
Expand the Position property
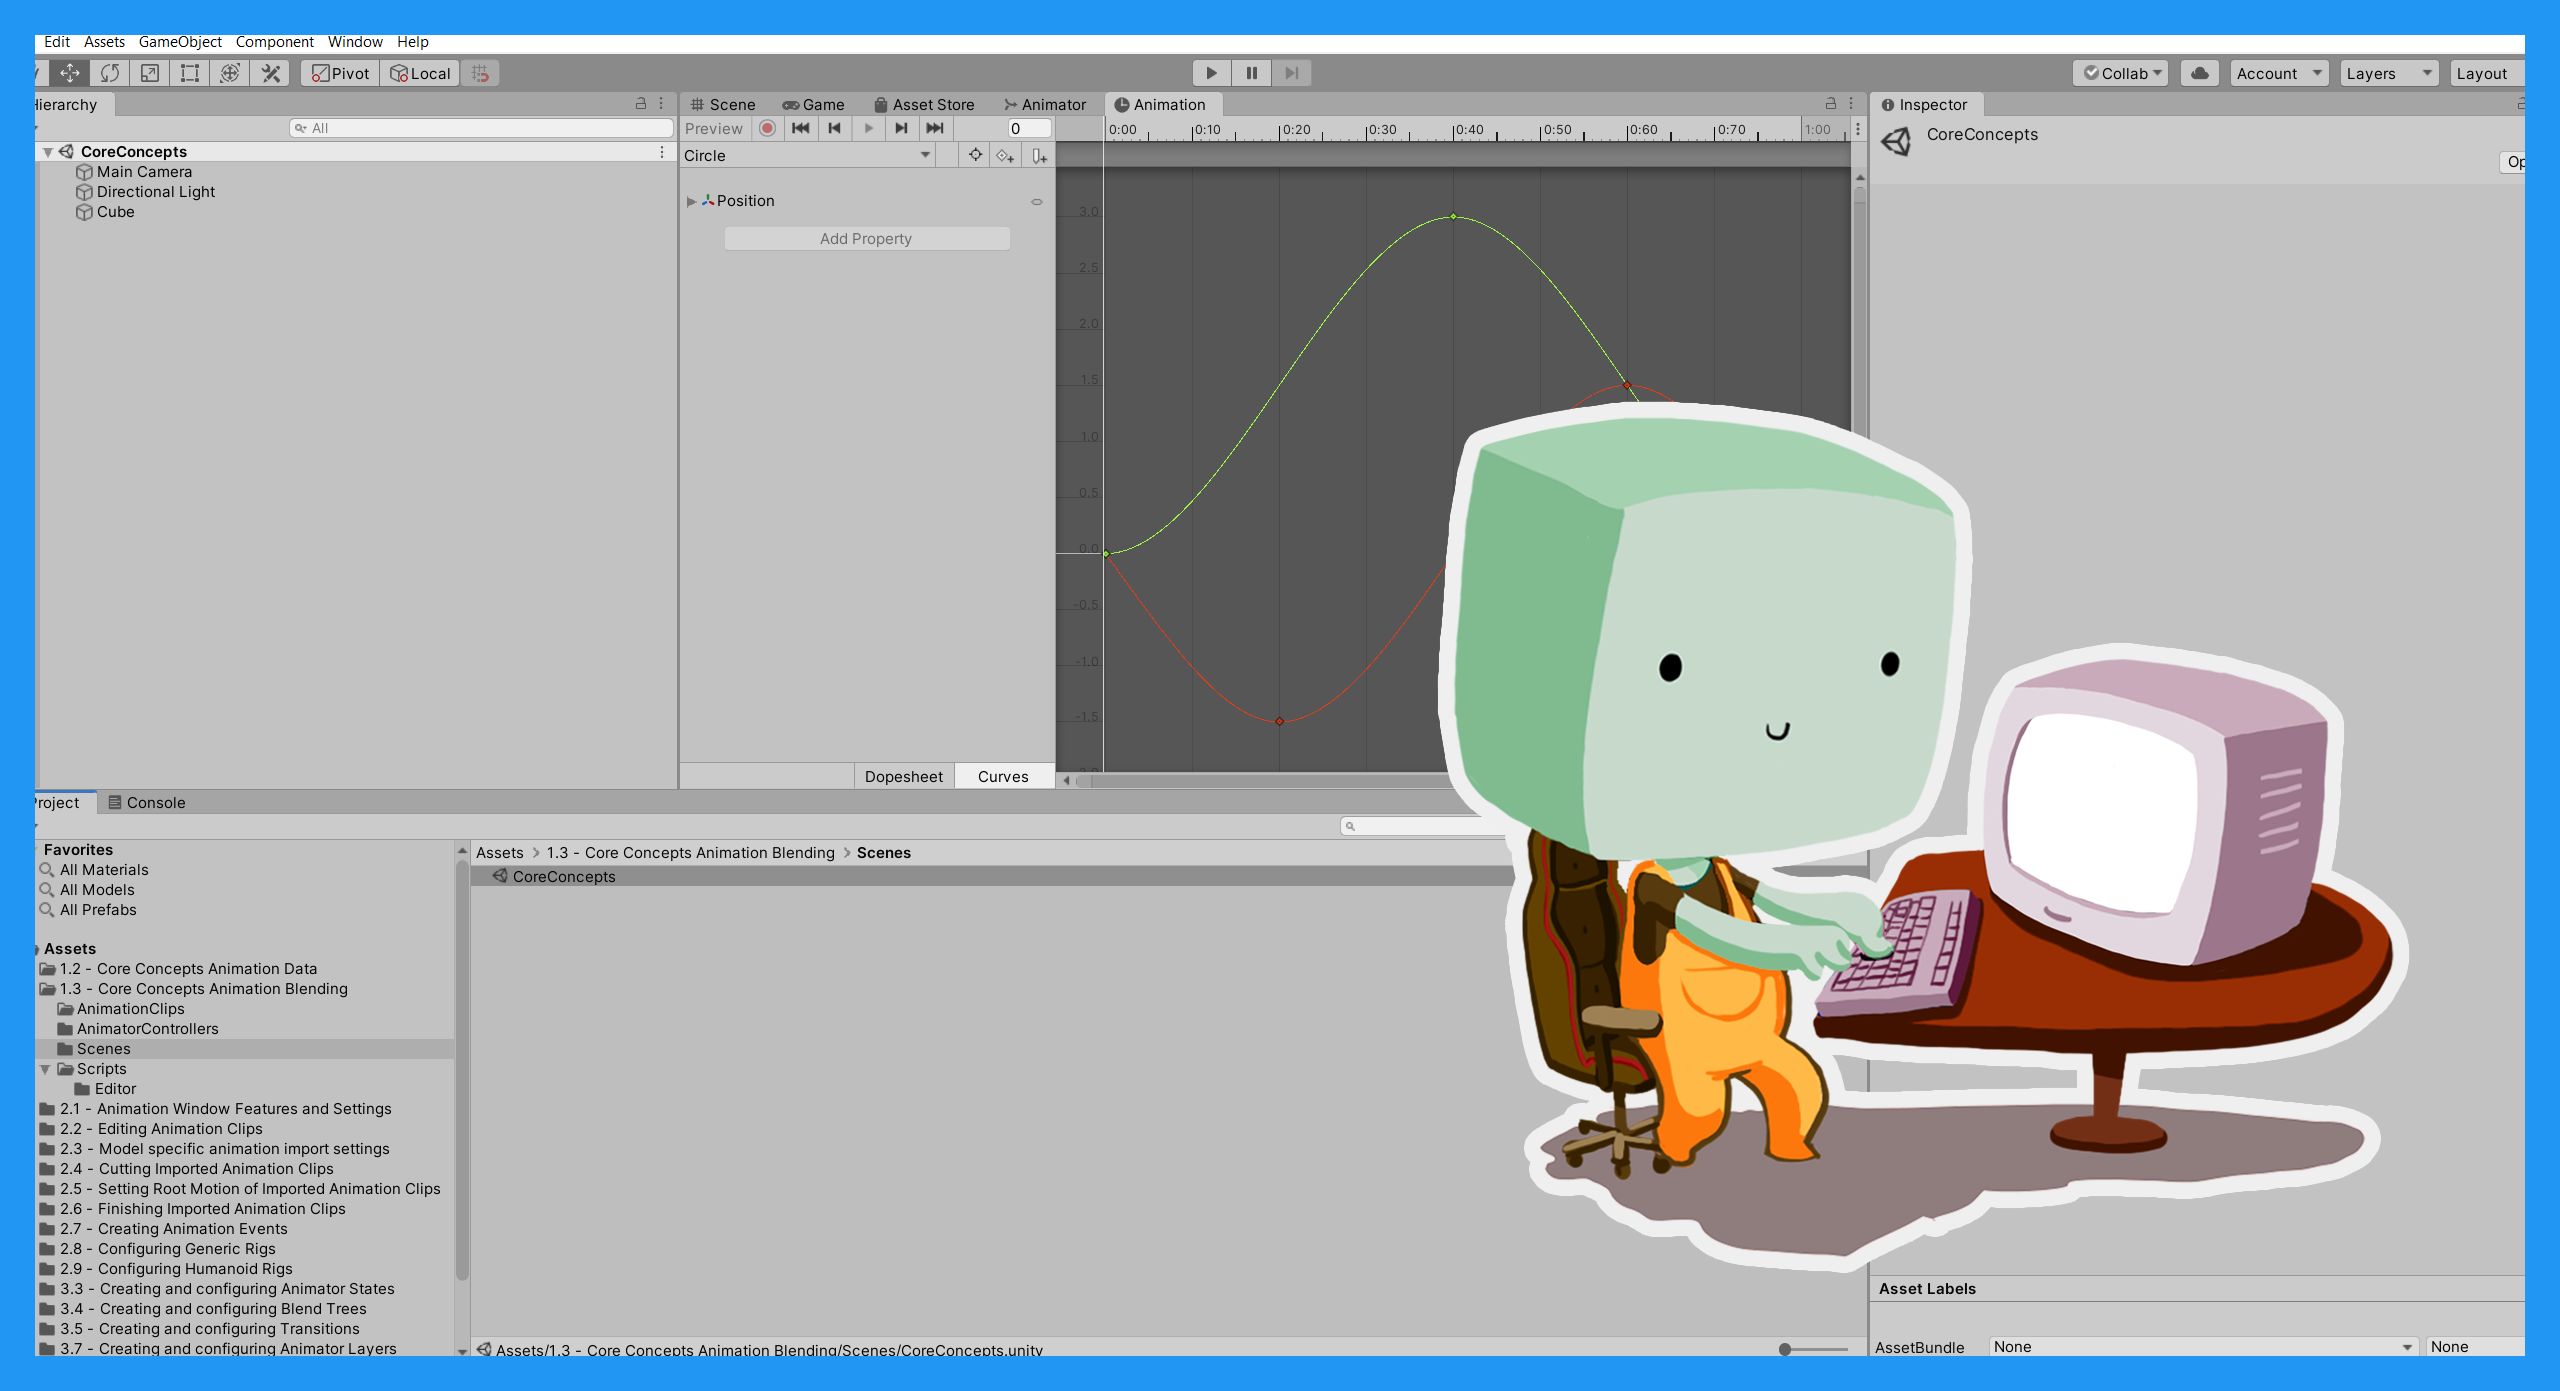[691, 201]
